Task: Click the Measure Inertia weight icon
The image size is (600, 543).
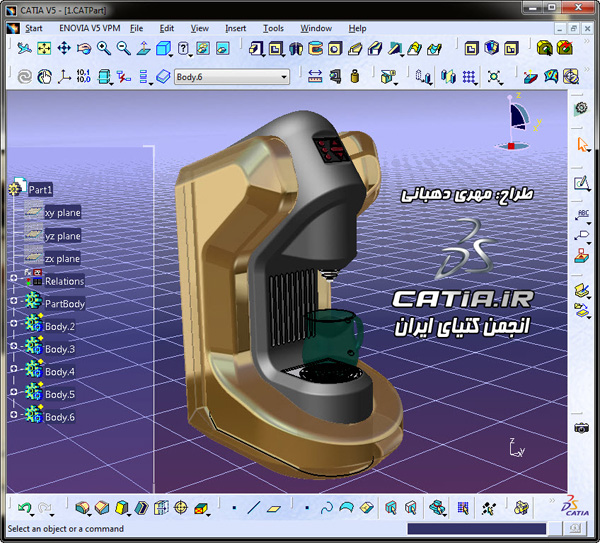Action: [355, 77]
